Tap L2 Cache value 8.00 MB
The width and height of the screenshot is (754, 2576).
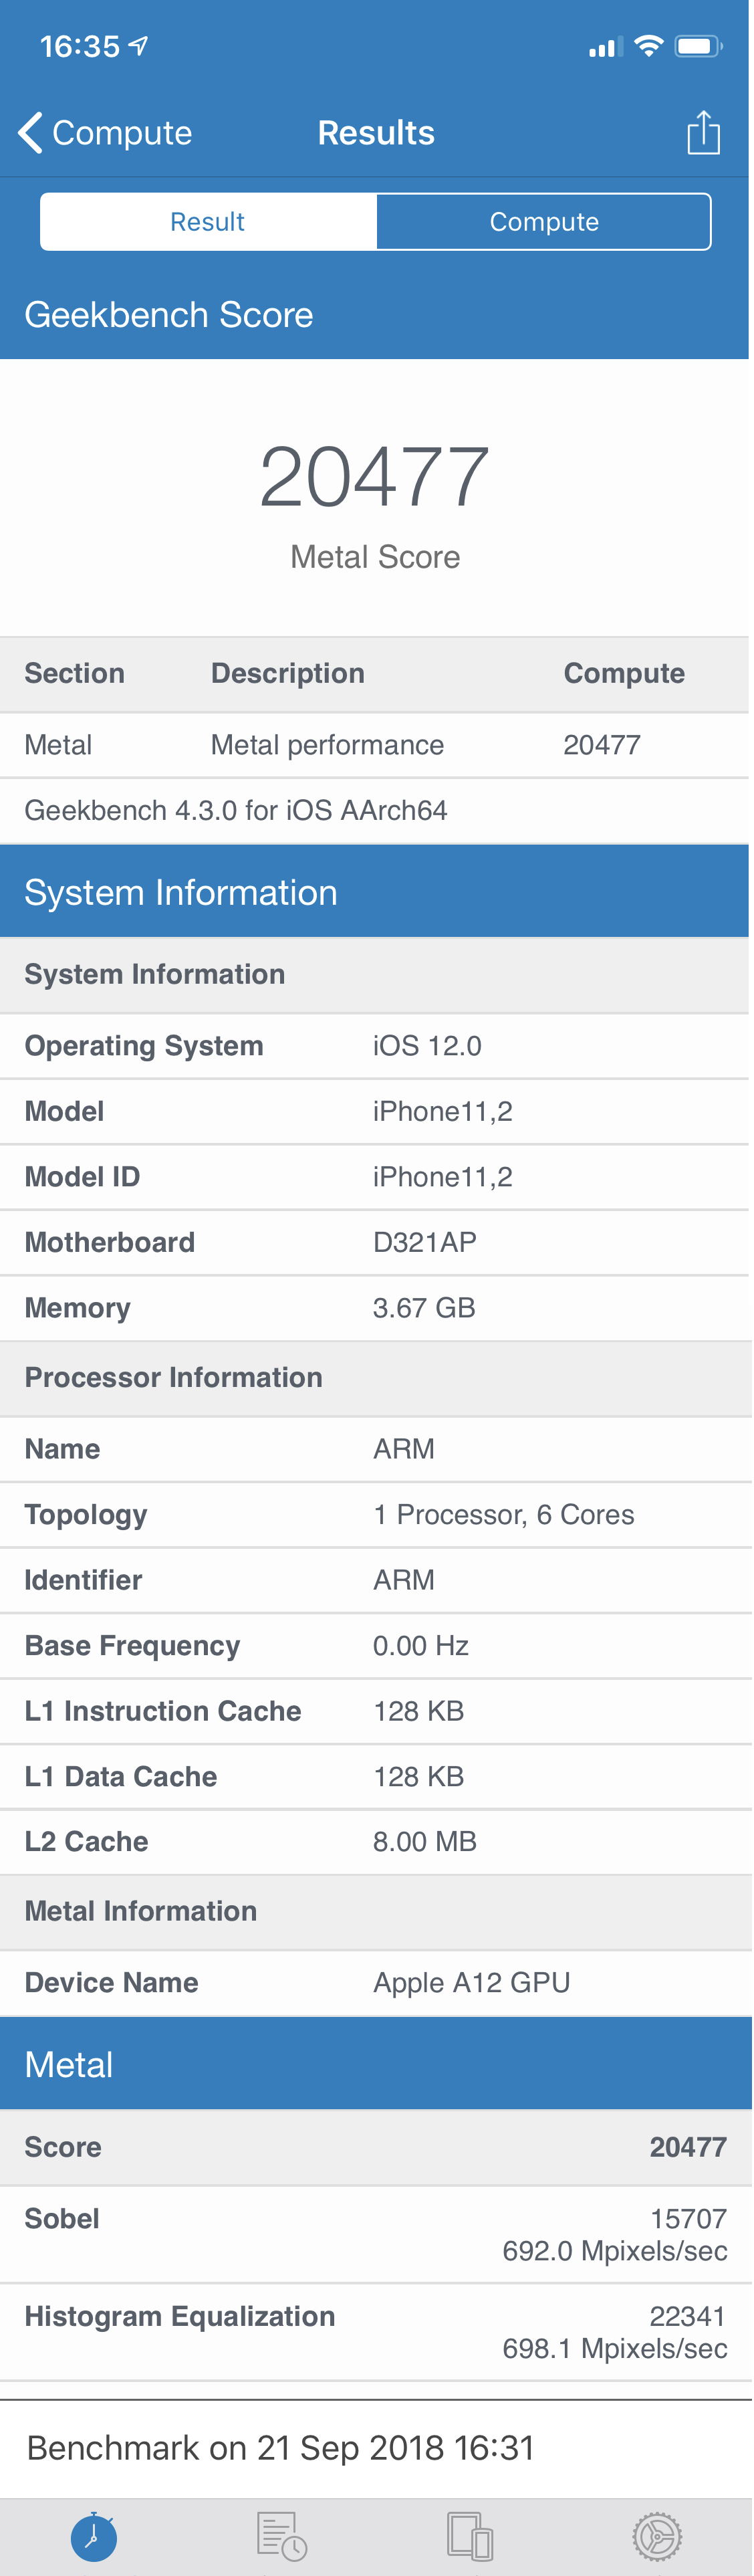425,1842
